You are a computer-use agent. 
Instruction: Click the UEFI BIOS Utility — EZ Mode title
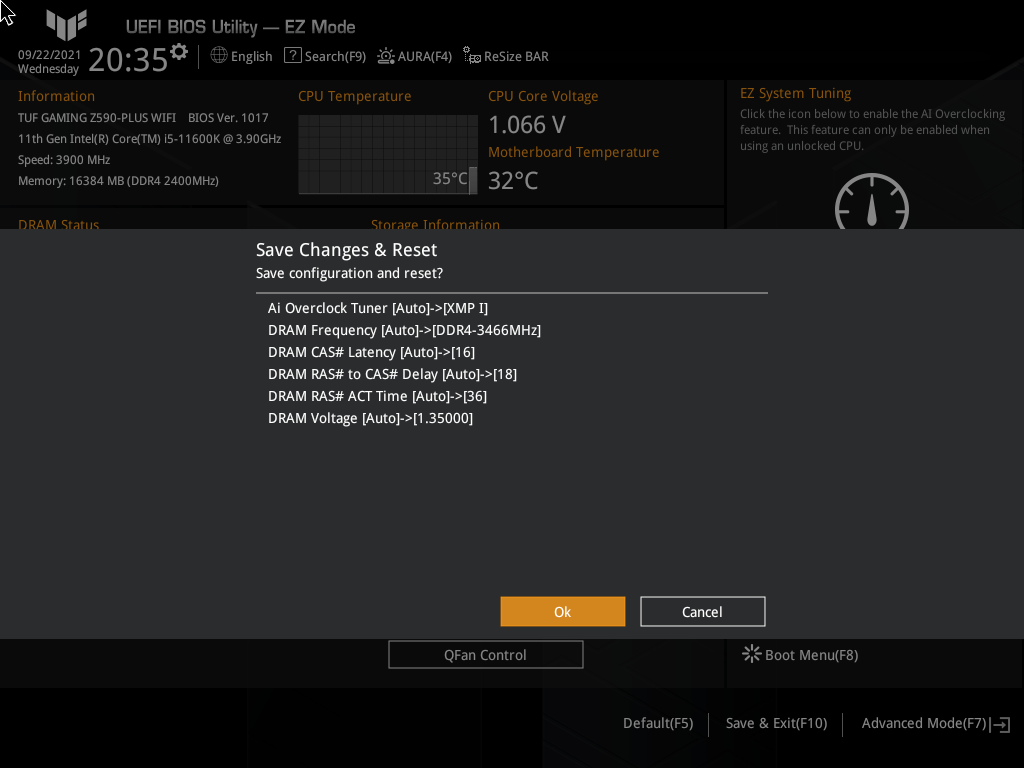click(240, 27)
